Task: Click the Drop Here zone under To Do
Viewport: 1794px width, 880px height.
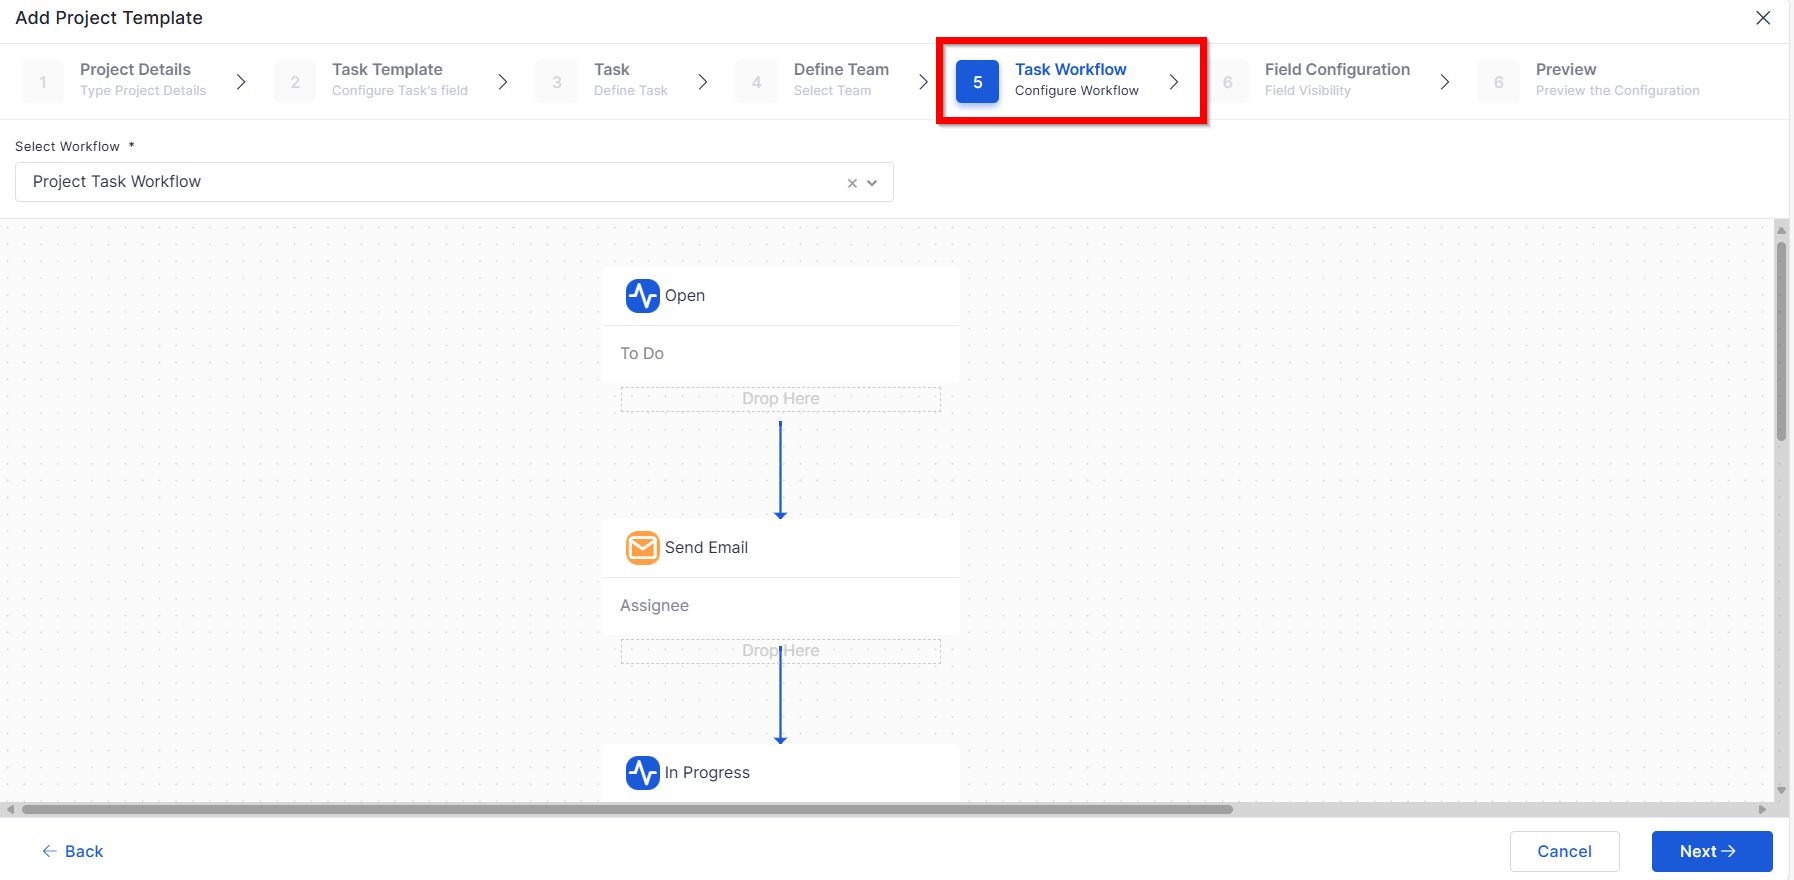Action: (781, 399)
